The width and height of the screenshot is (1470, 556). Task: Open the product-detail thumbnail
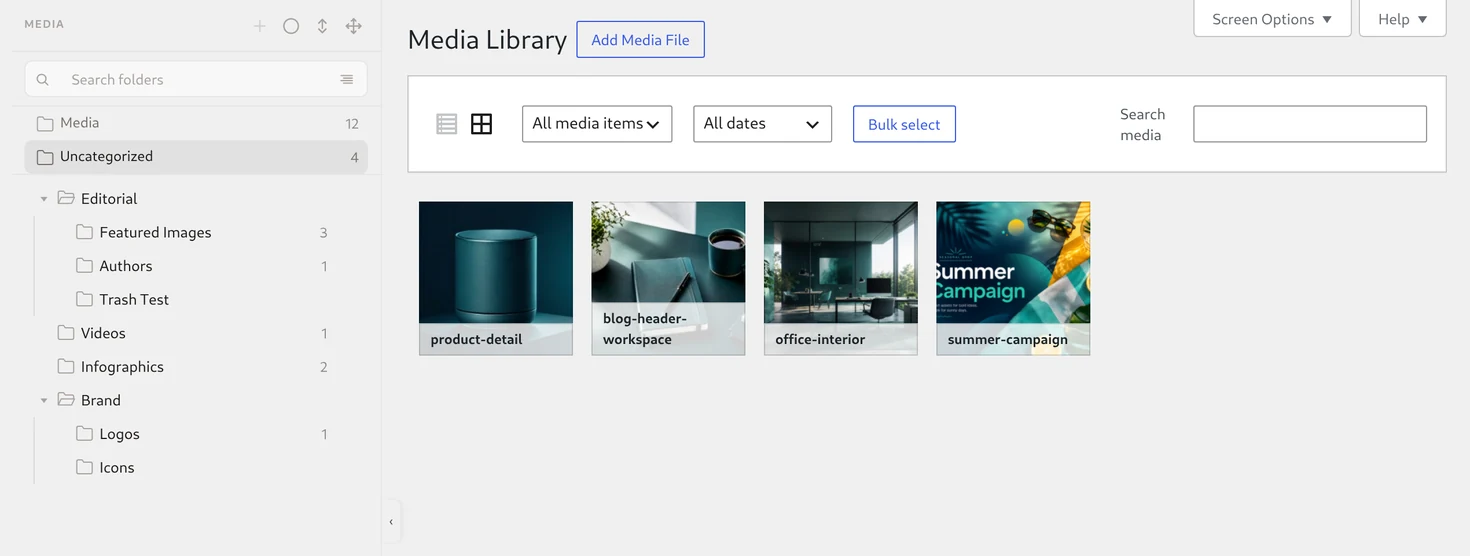pyautogui.click(x=496, y=278)
